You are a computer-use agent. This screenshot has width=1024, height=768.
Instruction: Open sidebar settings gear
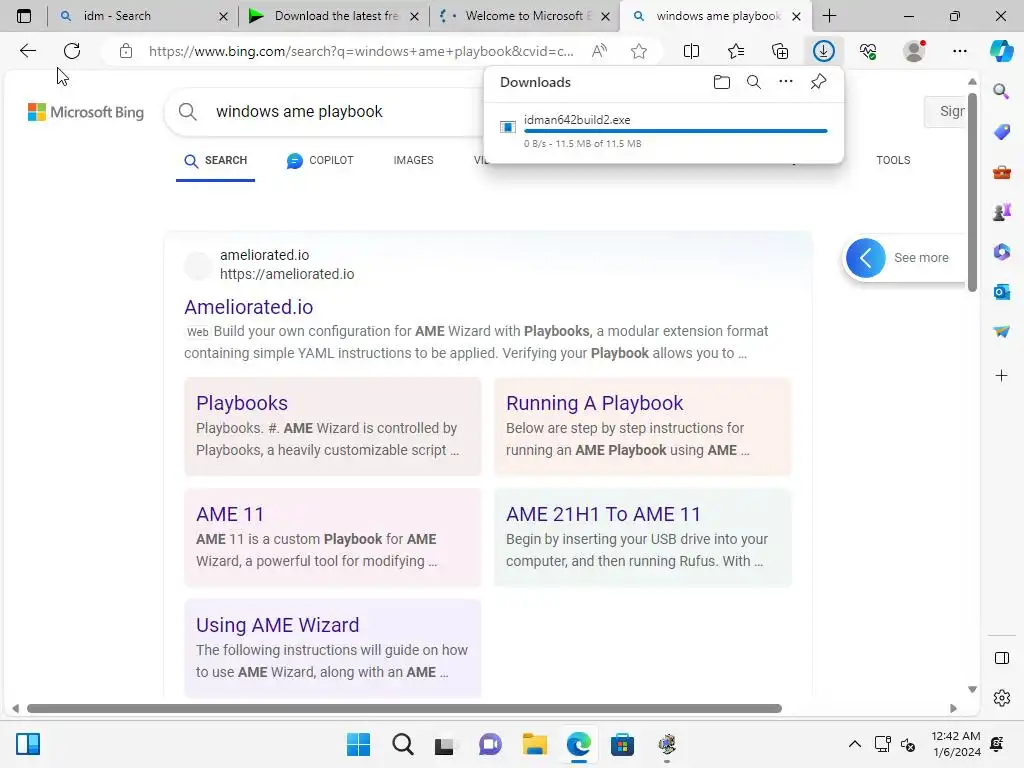(x=1001, y=698)
